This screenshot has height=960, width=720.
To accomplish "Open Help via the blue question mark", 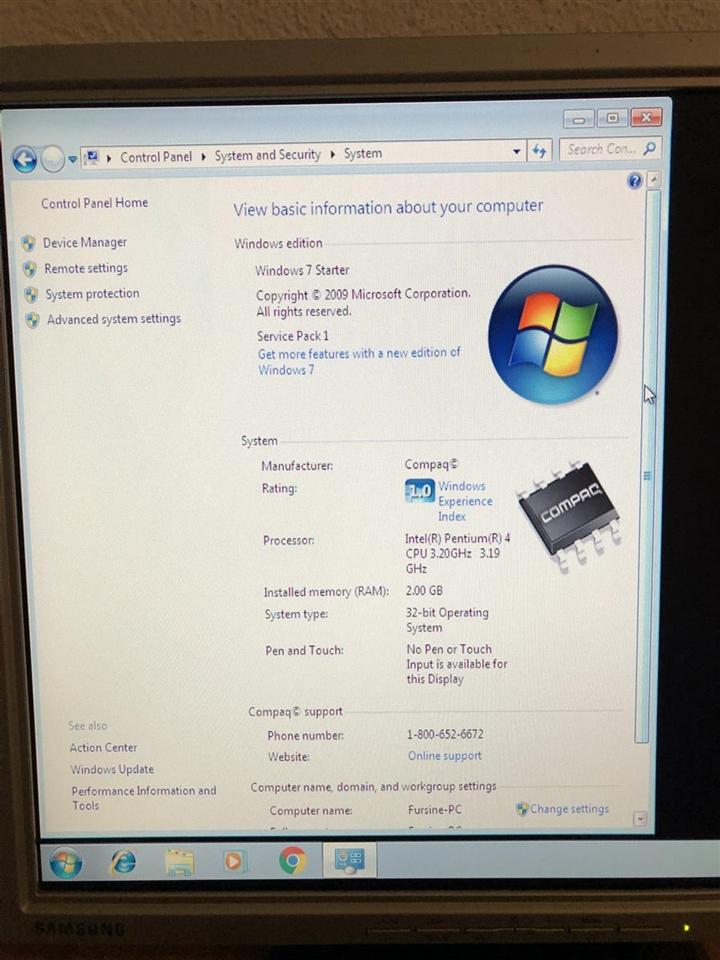I will (635, 181).
